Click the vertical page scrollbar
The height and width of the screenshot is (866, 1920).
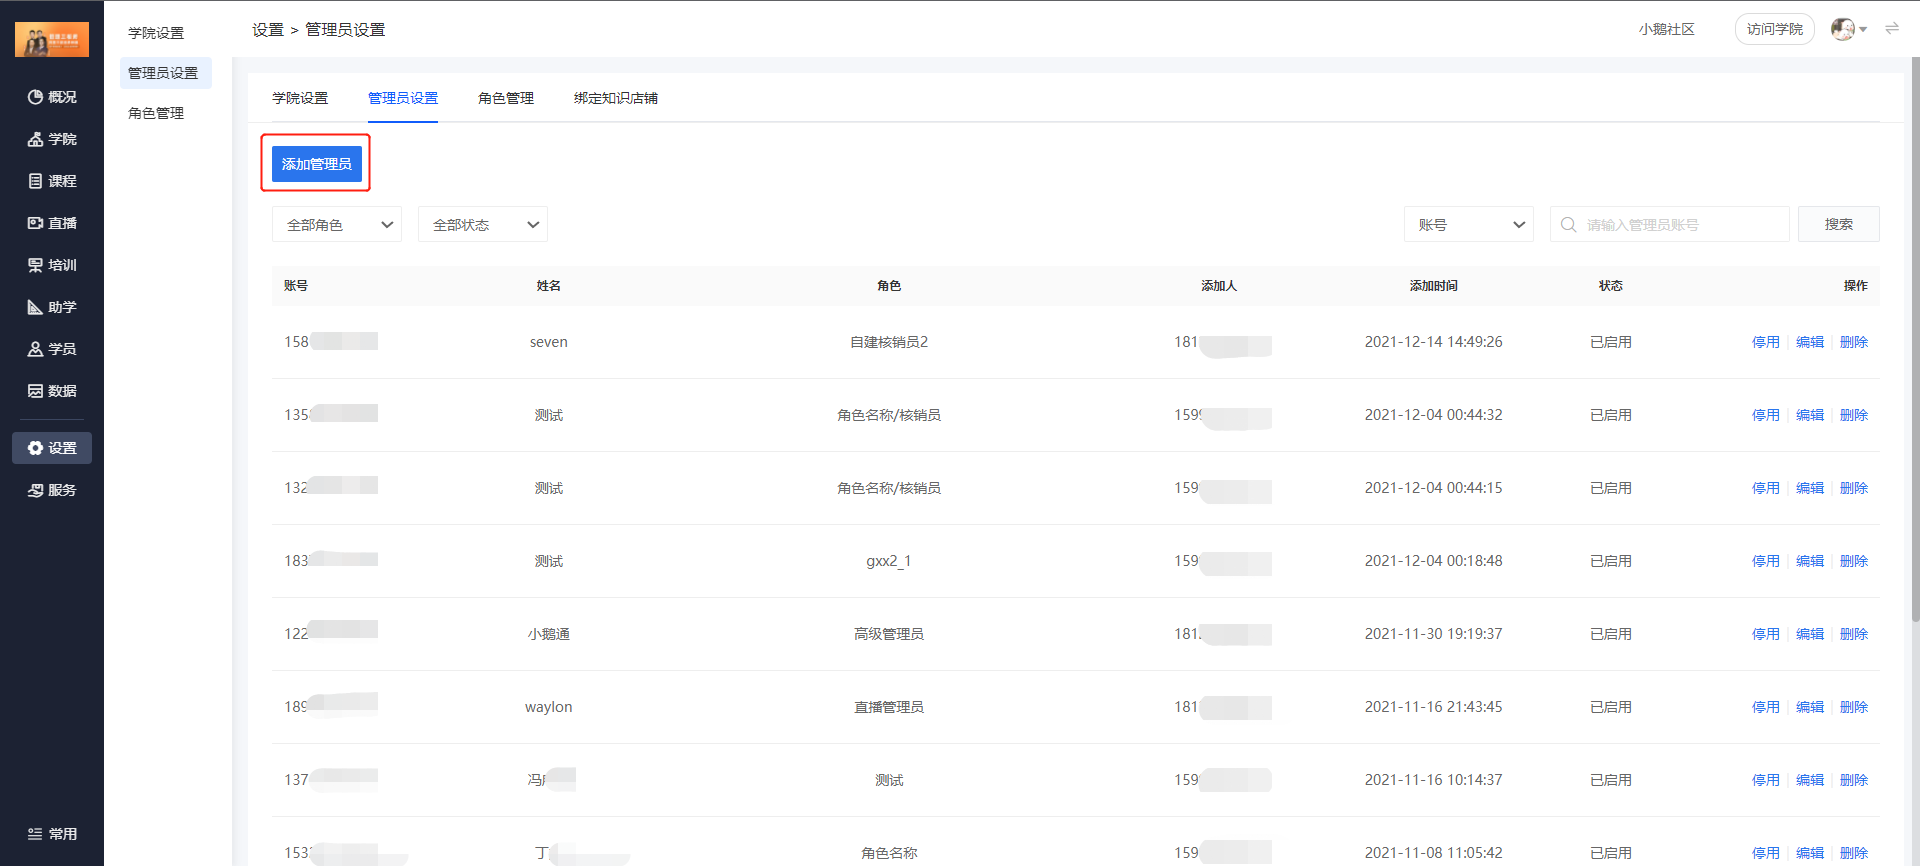point(1915,340)
